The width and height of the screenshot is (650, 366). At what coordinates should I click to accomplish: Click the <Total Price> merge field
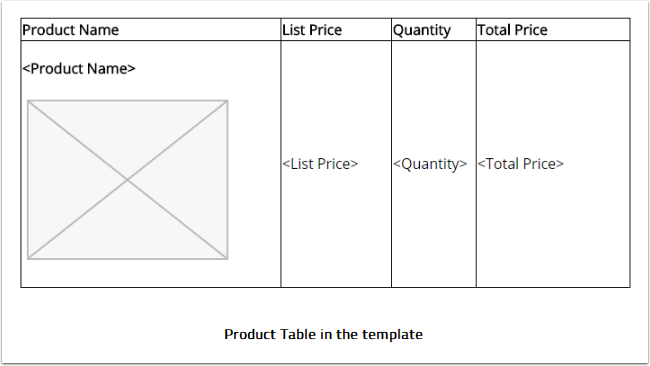coord(521,164)
